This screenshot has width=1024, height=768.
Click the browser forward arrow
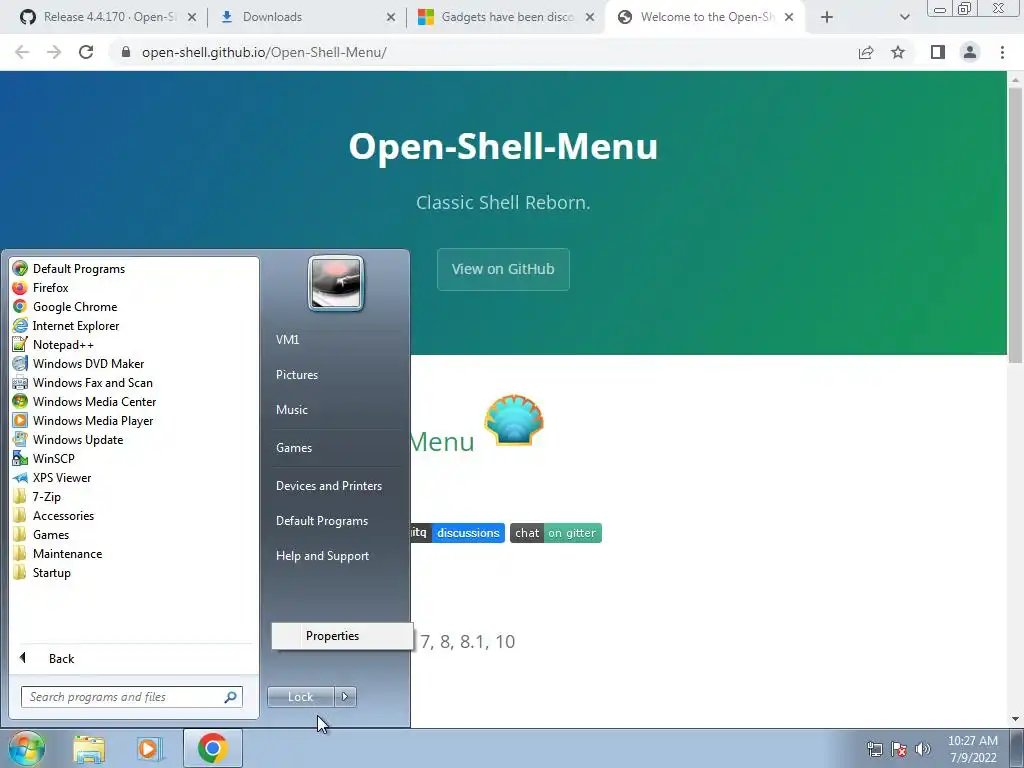tap(54, 52)
